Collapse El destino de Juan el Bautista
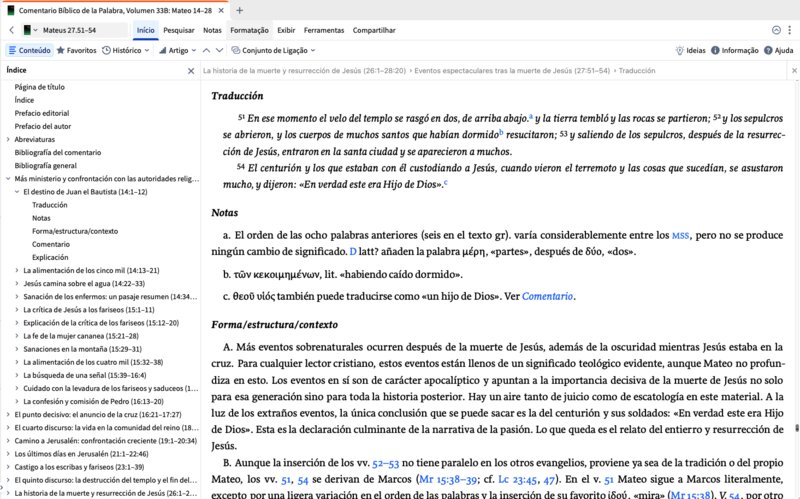The image size is (800, 499). tap(17, 192)
